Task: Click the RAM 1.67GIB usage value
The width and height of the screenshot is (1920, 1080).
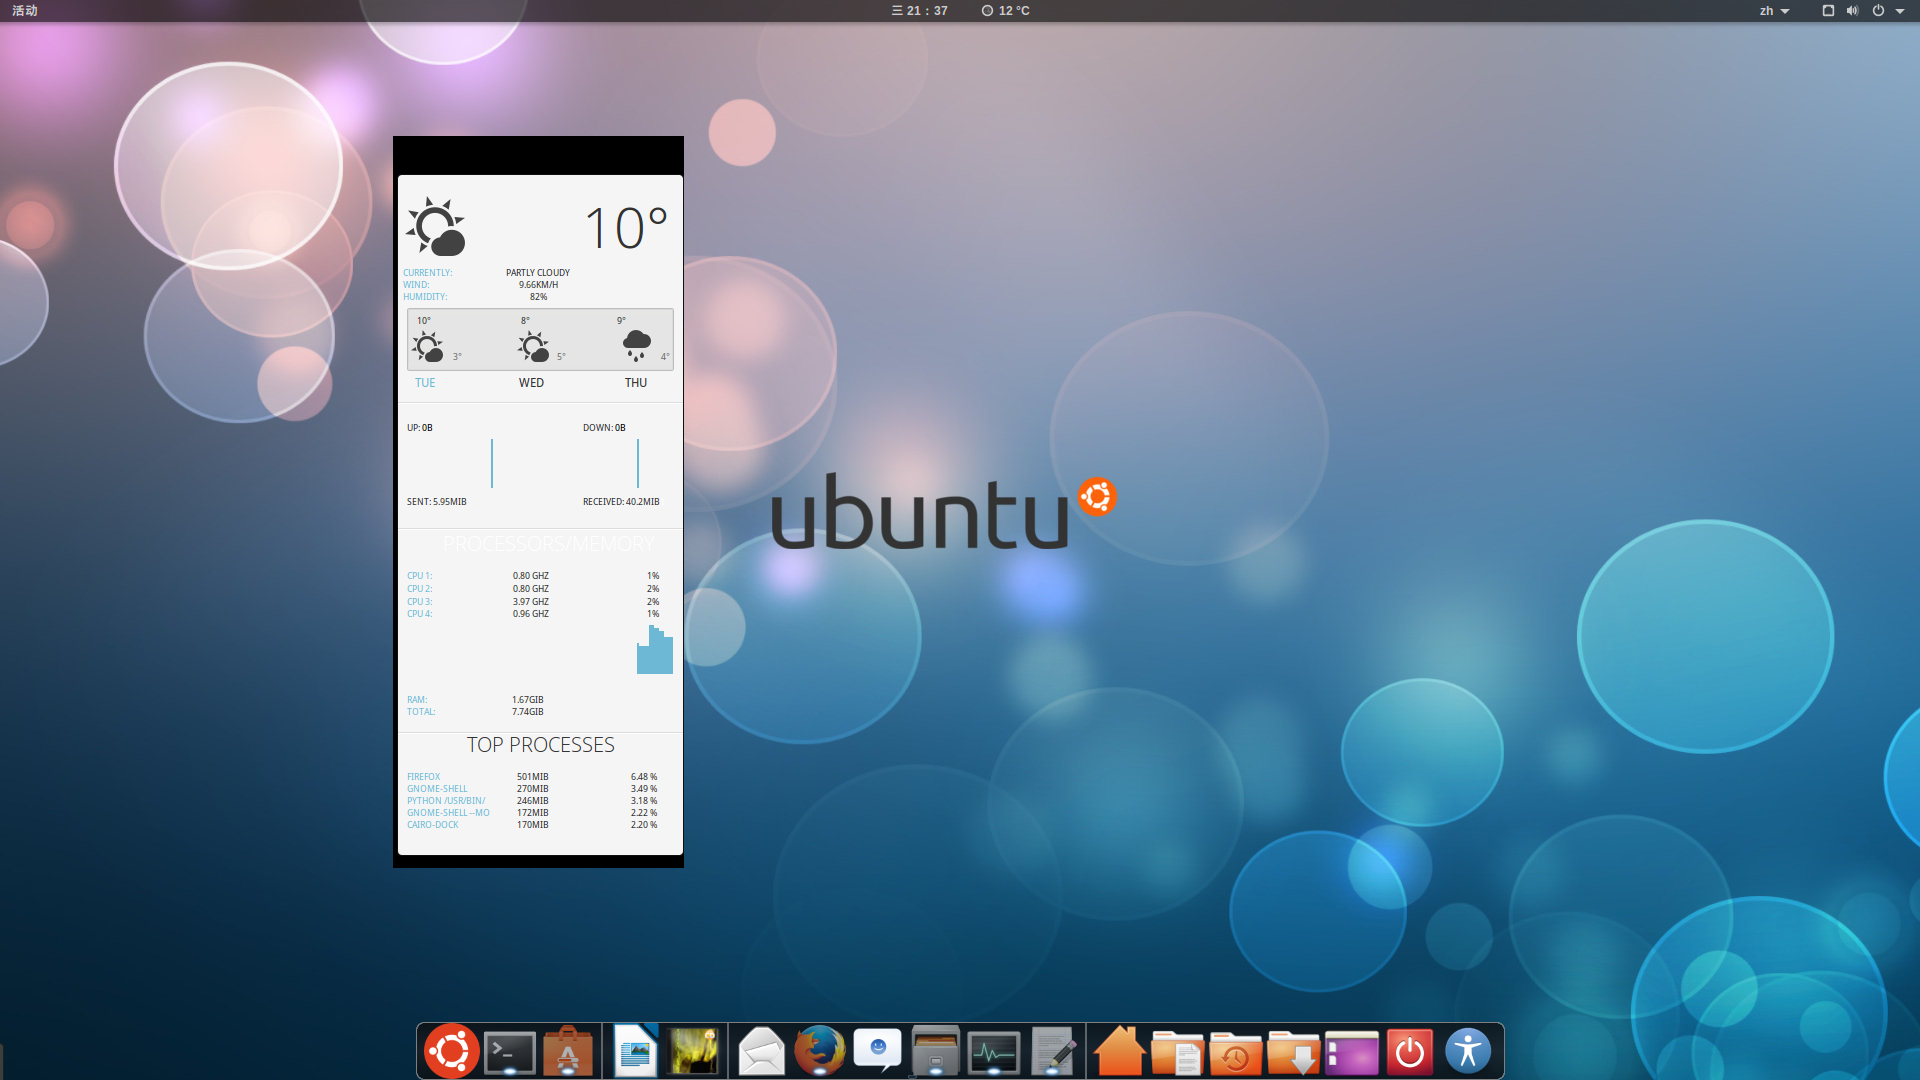Action: 528,700
